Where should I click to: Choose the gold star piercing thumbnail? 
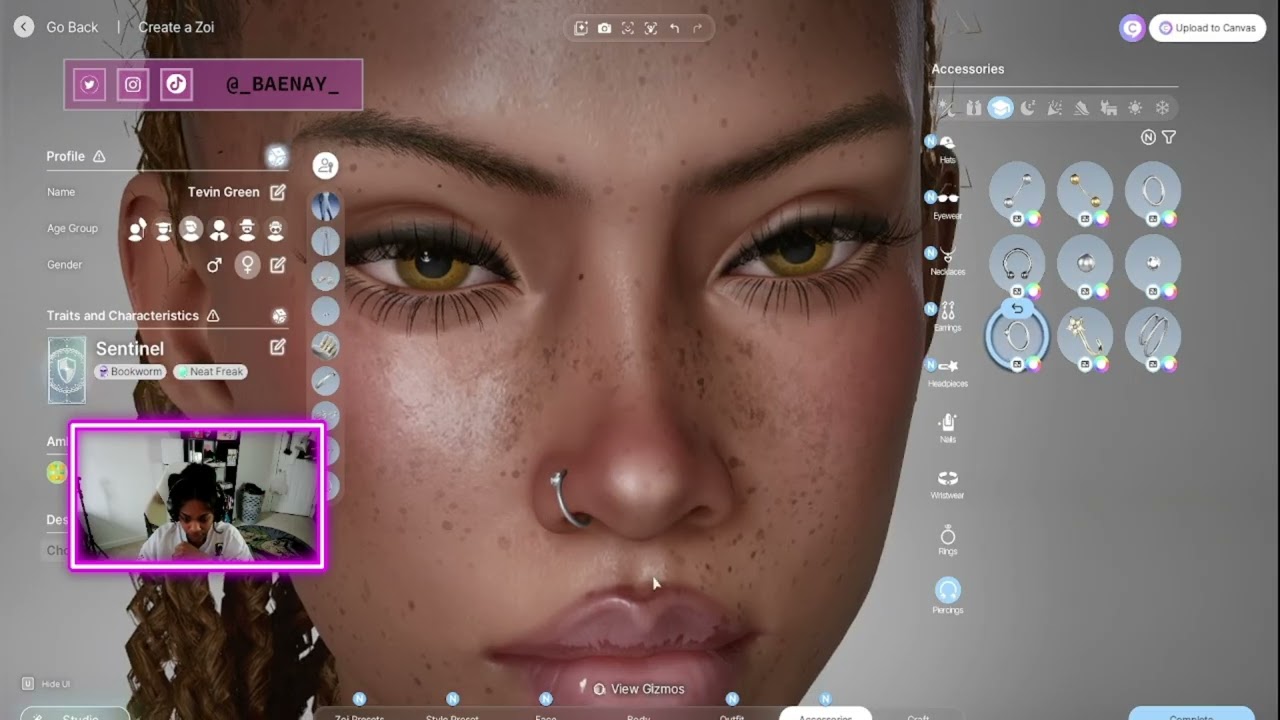pos(1085,335)
